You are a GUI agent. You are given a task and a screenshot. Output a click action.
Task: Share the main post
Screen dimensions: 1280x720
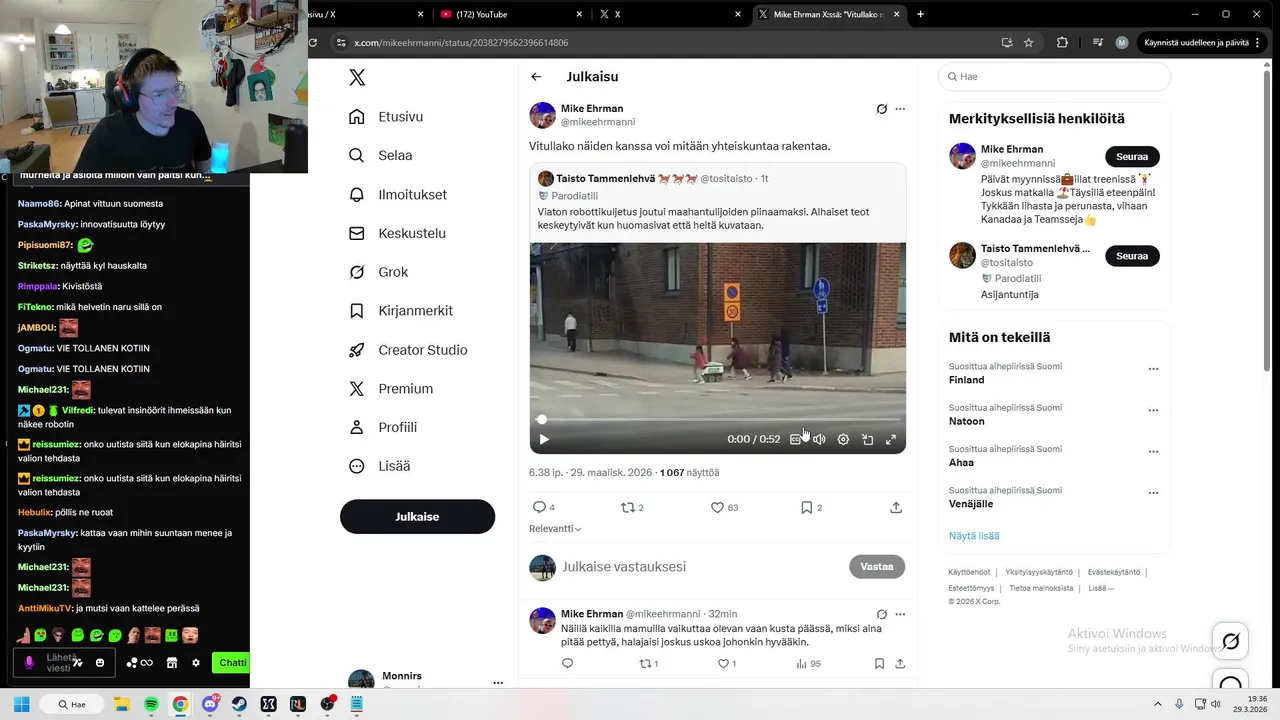[x=896, y=508]
